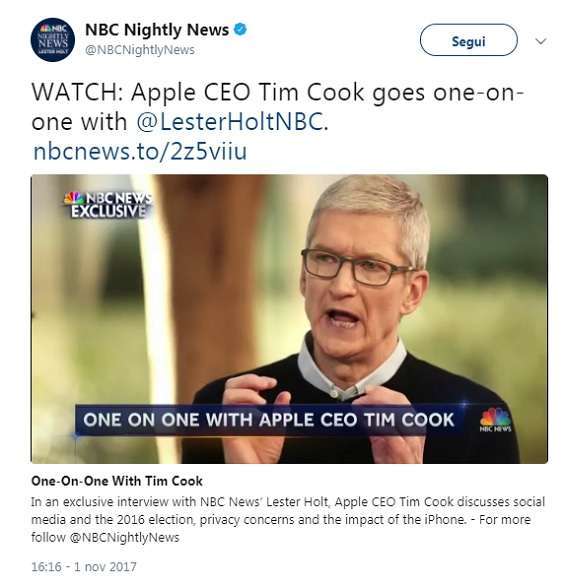Open the @LesterHoltNBC mention link
This screenshot has height=587, width=565.
tap(229, 122)
